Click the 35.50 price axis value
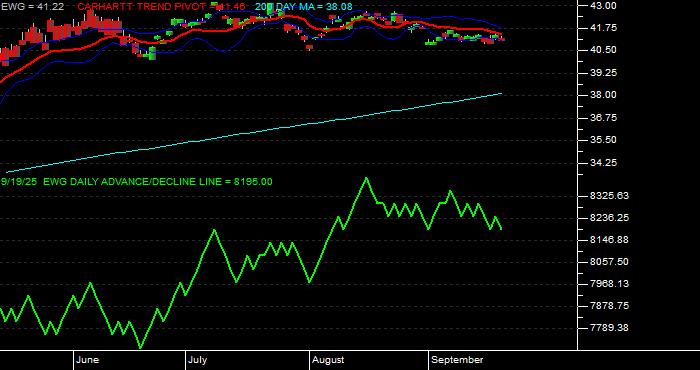Image resolution: width=700 pixels, height=370 pixels. 603,140
